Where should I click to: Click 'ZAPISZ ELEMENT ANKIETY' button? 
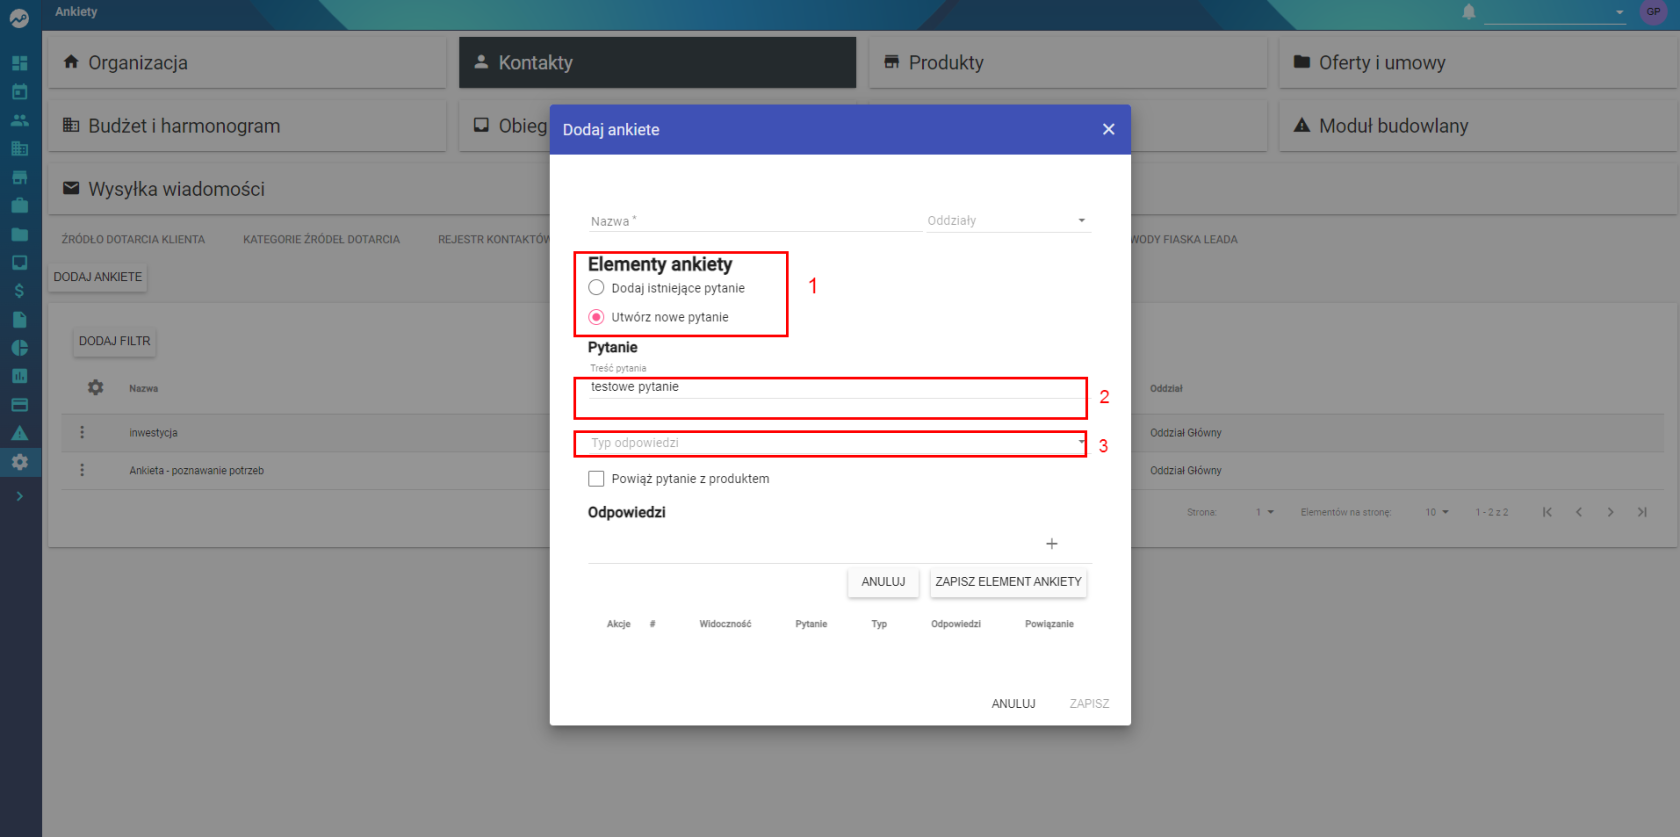(x=1008, y=582)
